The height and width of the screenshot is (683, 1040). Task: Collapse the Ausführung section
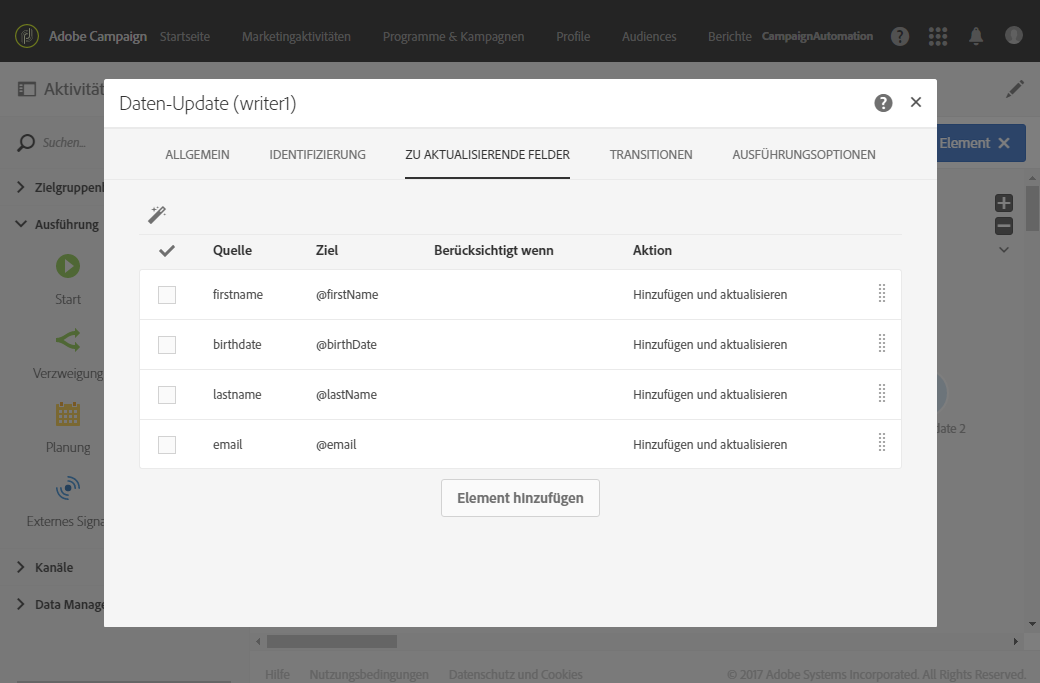click(x=22, y=224)
